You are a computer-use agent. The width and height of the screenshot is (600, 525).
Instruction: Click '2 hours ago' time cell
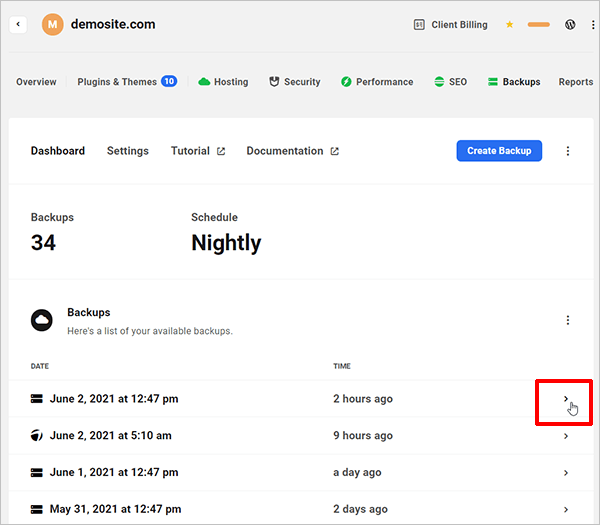[x=363, y=399]
